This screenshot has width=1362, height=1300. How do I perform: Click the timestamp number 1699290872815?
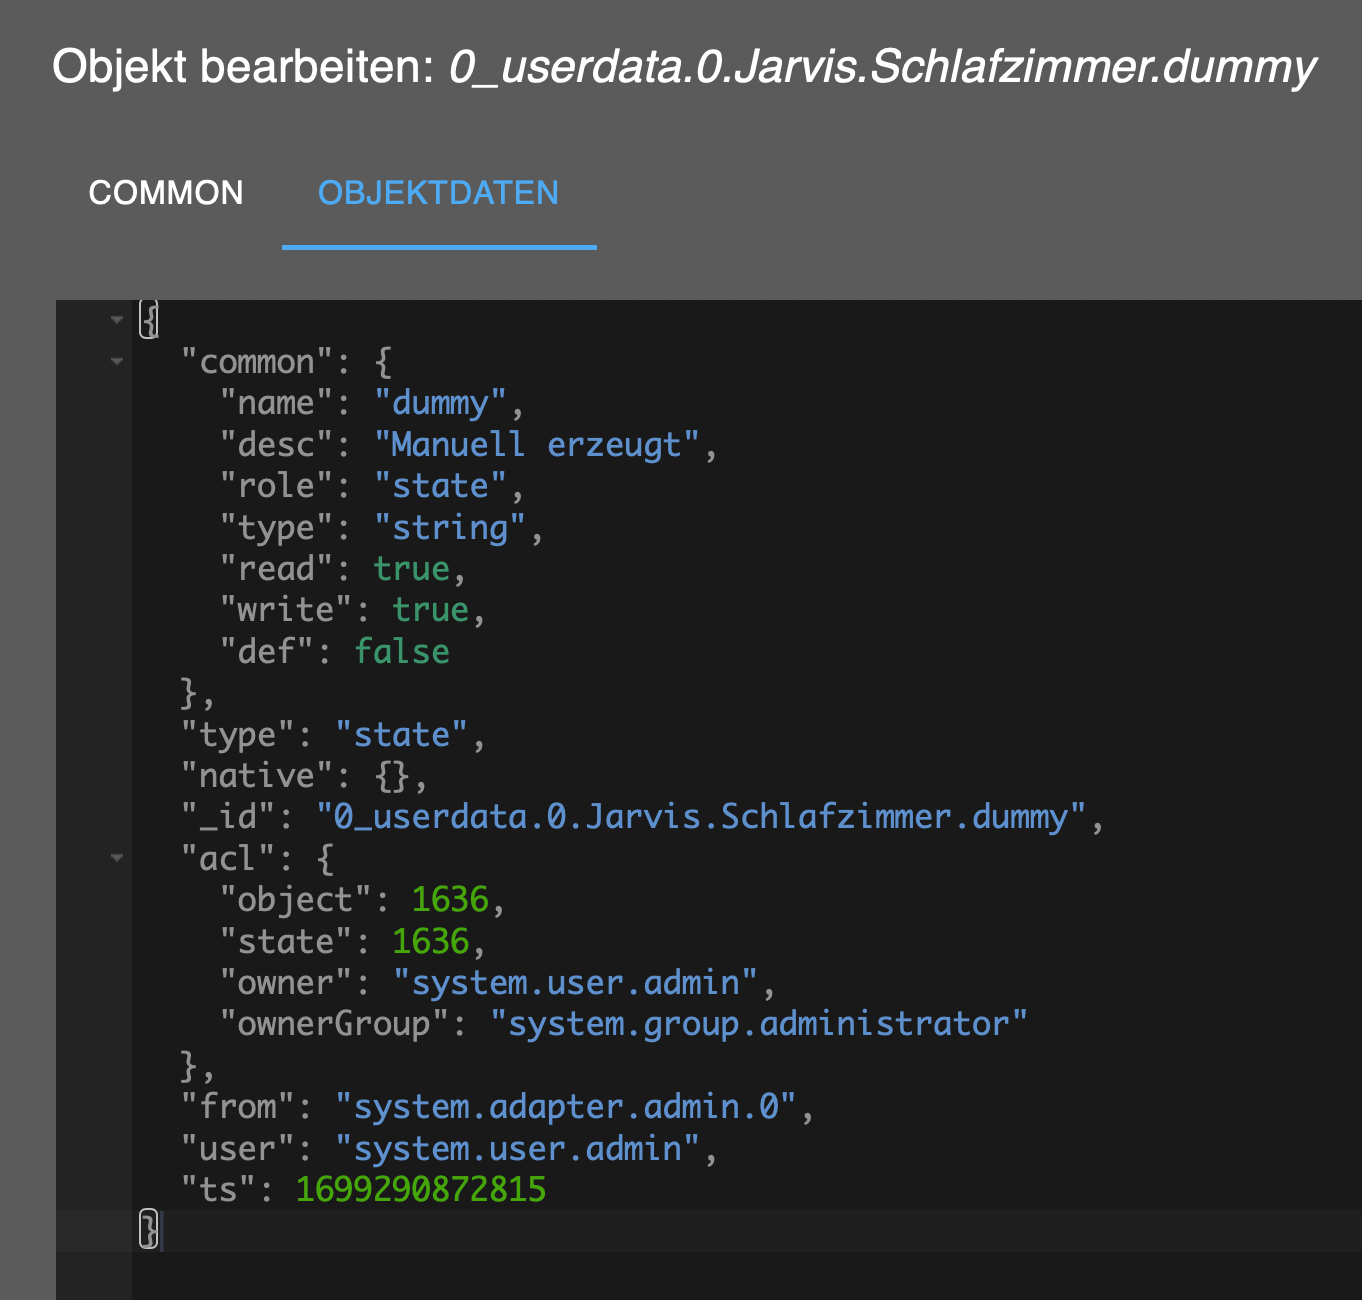click(x=421, y=1190)
